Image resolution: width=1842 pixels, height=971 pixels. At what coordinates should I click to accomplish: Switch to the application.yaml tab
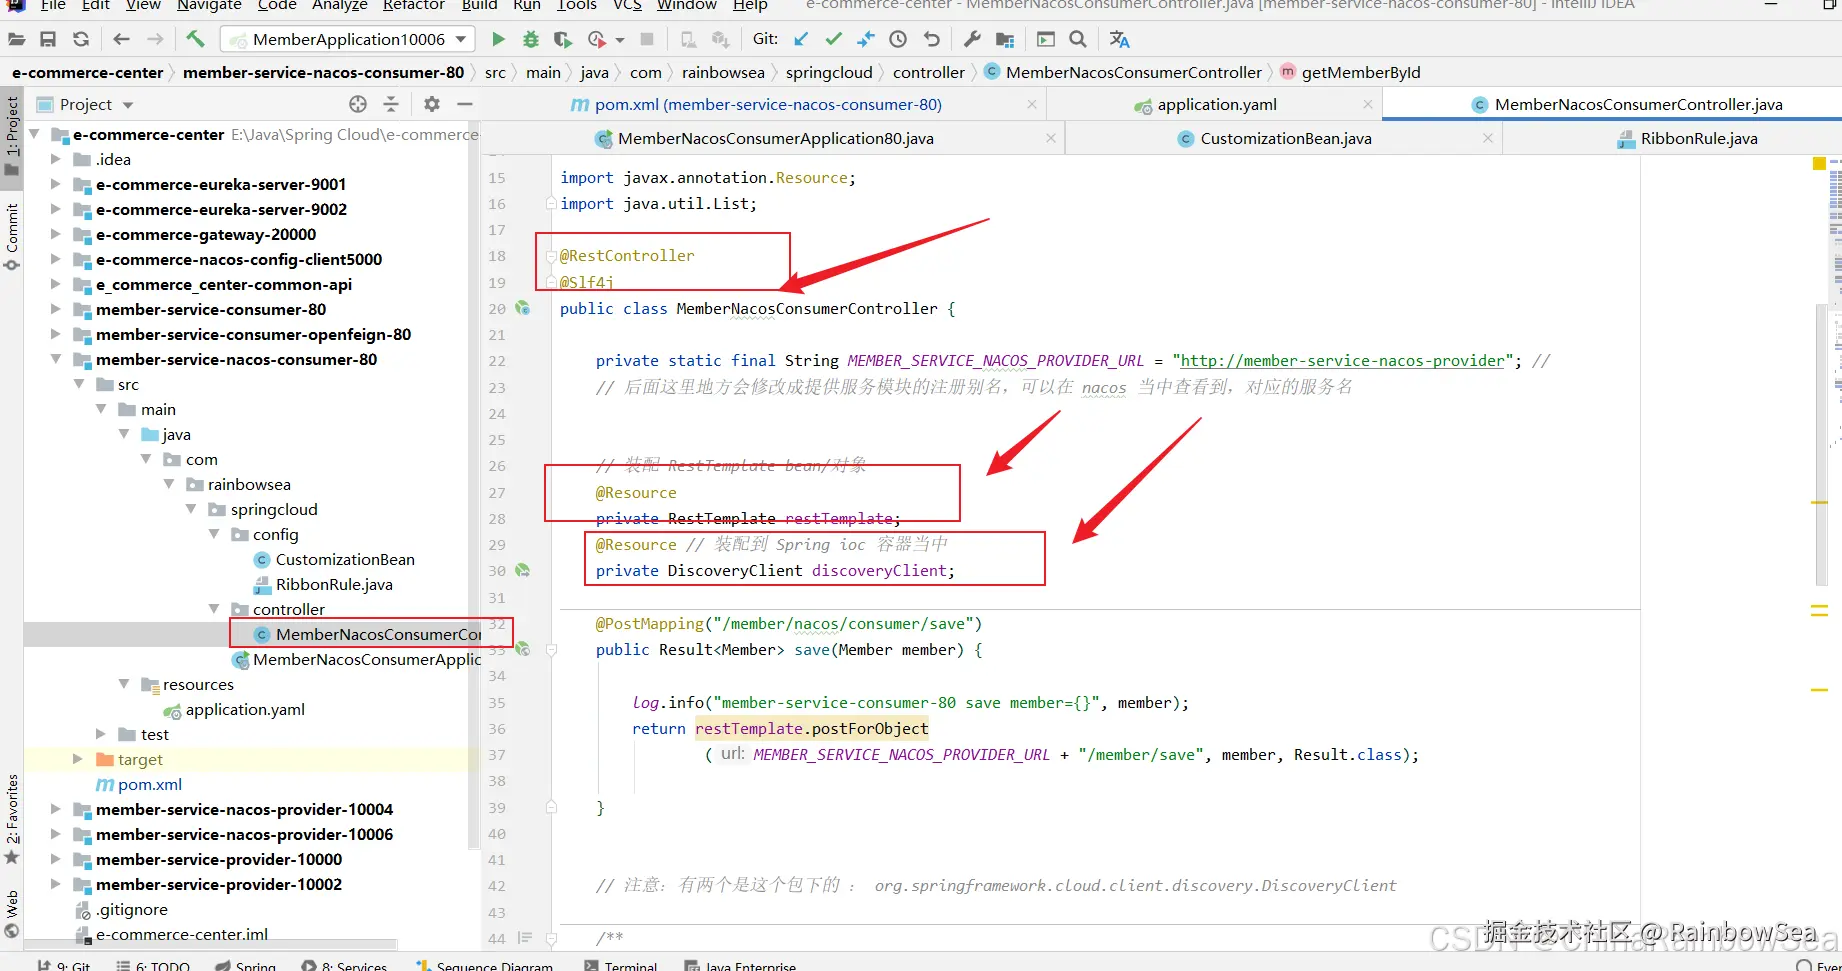tap(1215, 104)
